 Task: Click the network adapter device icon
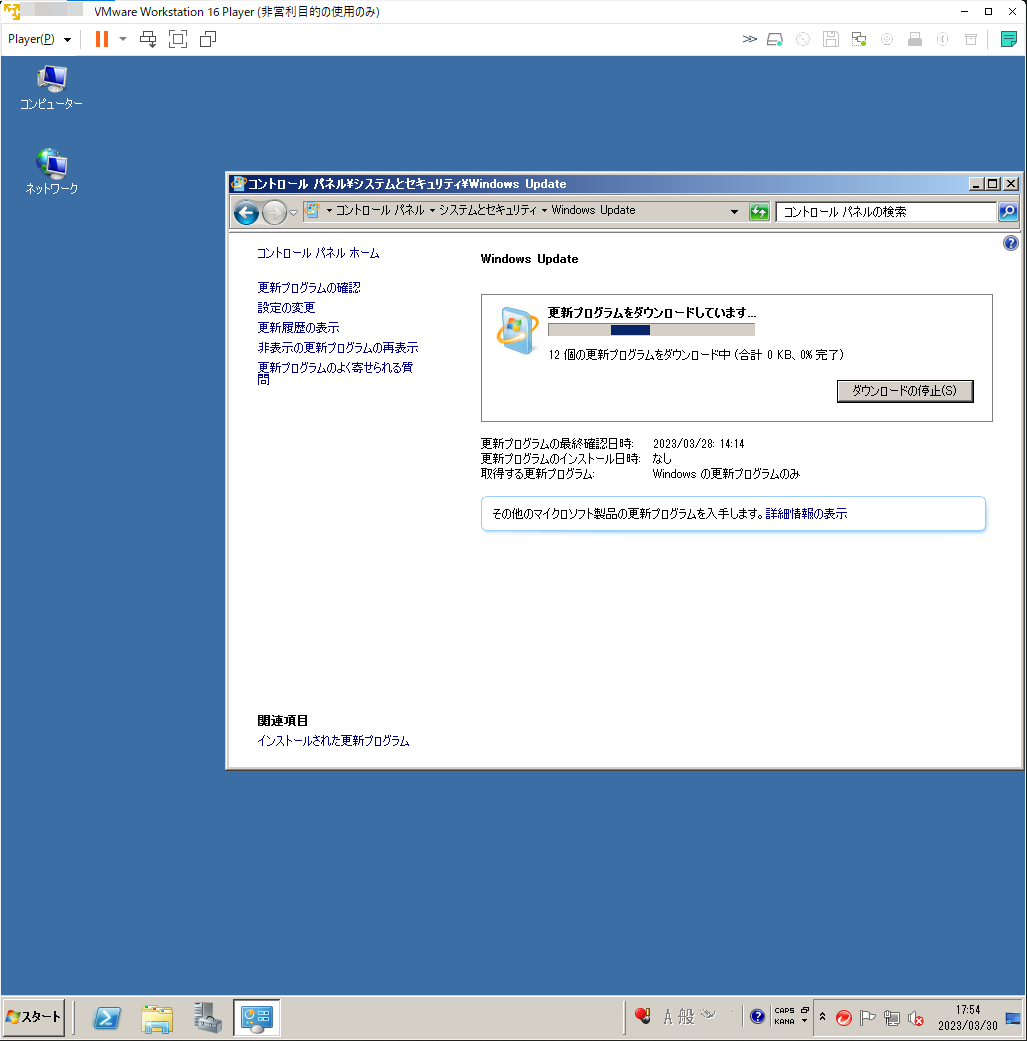[x=859, y=39]
